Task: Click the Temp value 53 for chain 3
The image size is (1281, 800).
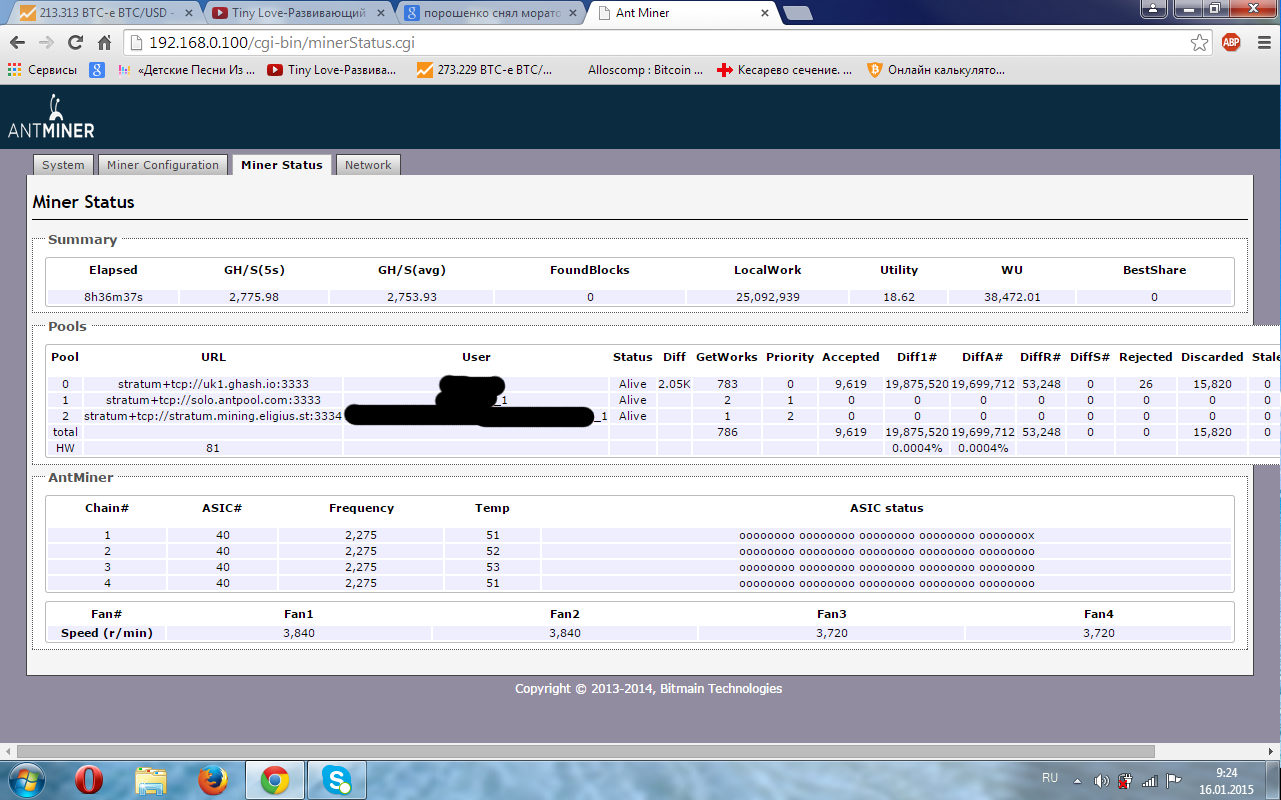Action: coord(492,567)
